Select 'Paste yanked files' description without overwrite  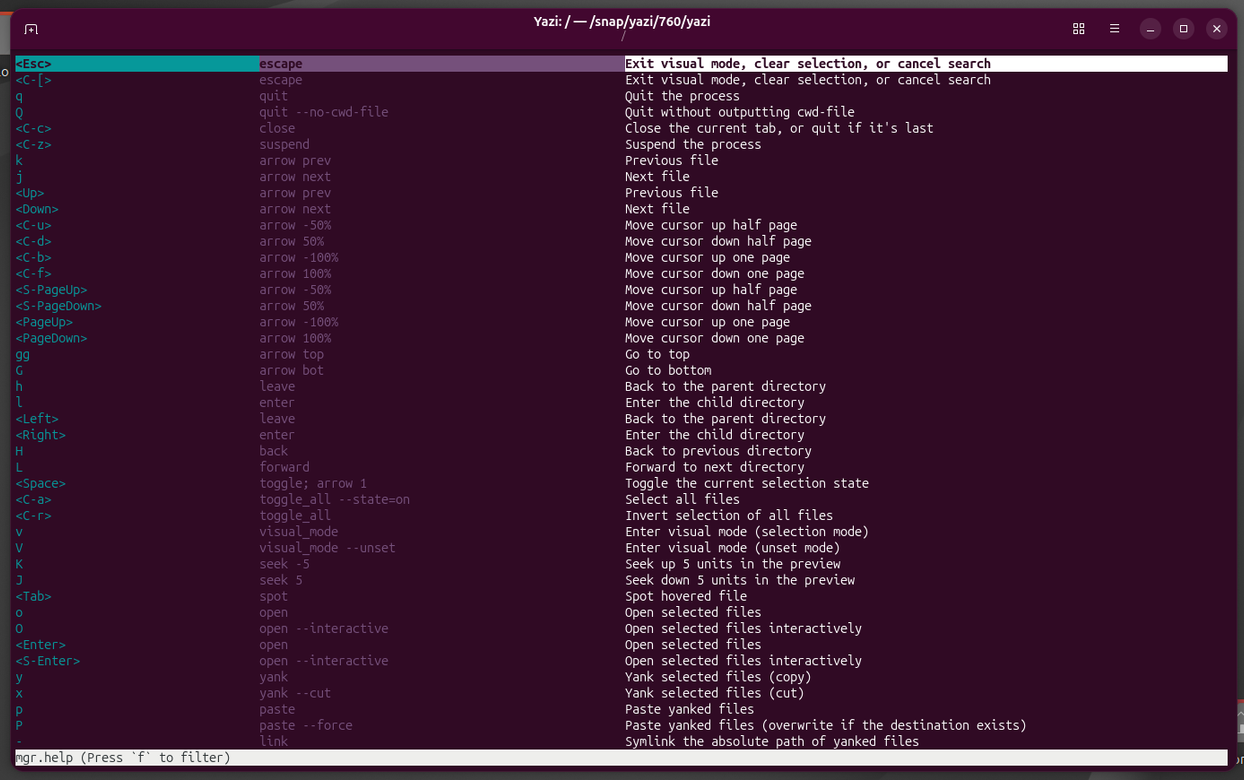[690, 709]
